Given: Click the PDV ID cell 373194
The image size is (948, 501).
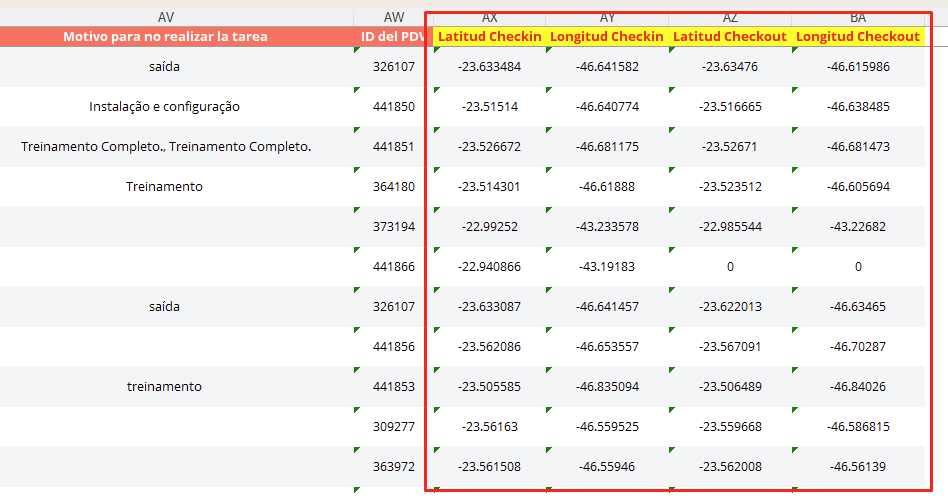Looking at the screenshot, I should (393, 227).
